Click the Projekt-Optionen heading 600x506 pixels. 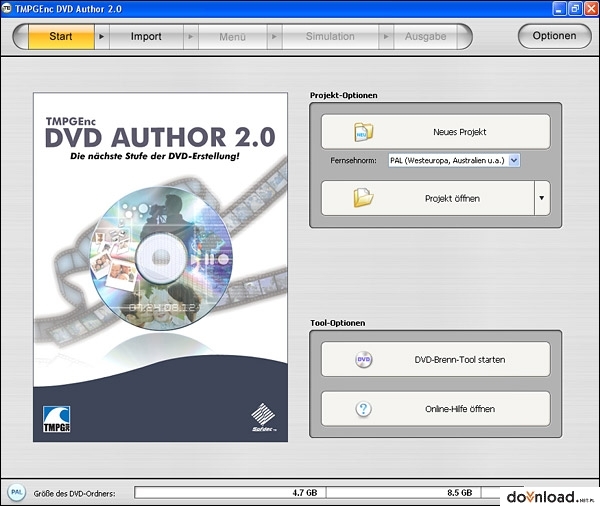pyautogui.click(x=344, y=95)
